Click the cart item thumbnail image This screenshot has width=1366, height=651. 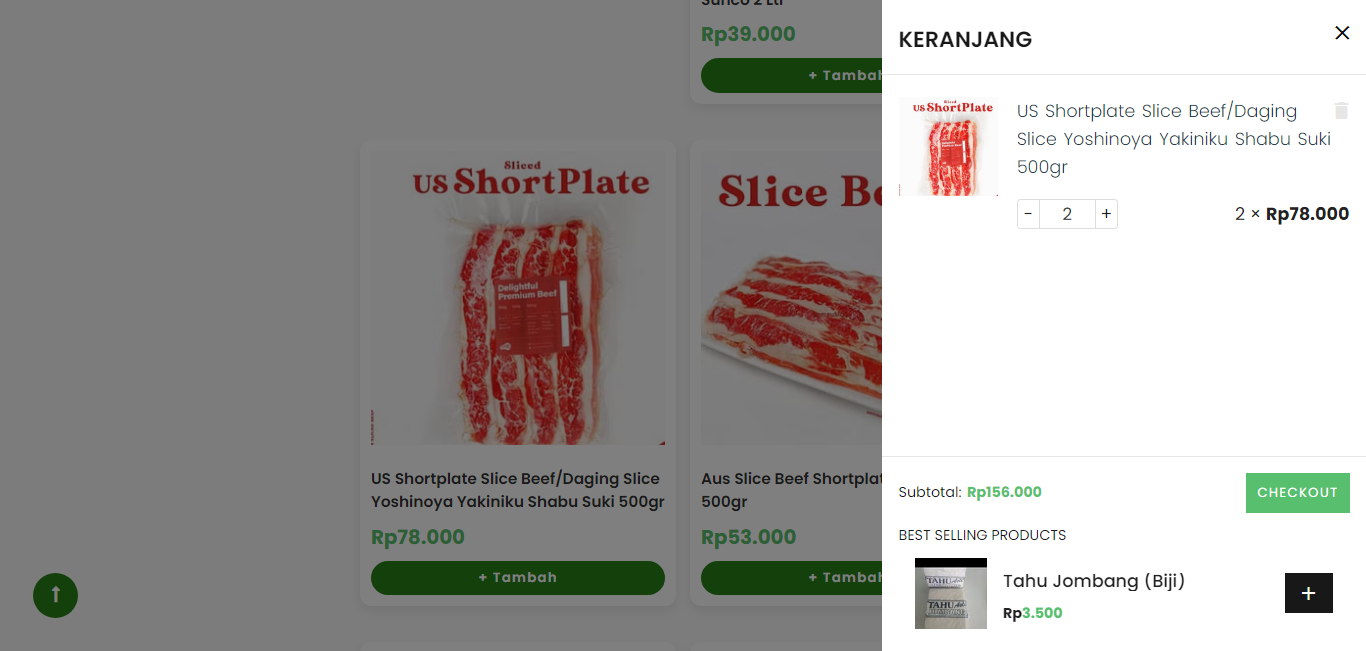click(948, 146)
